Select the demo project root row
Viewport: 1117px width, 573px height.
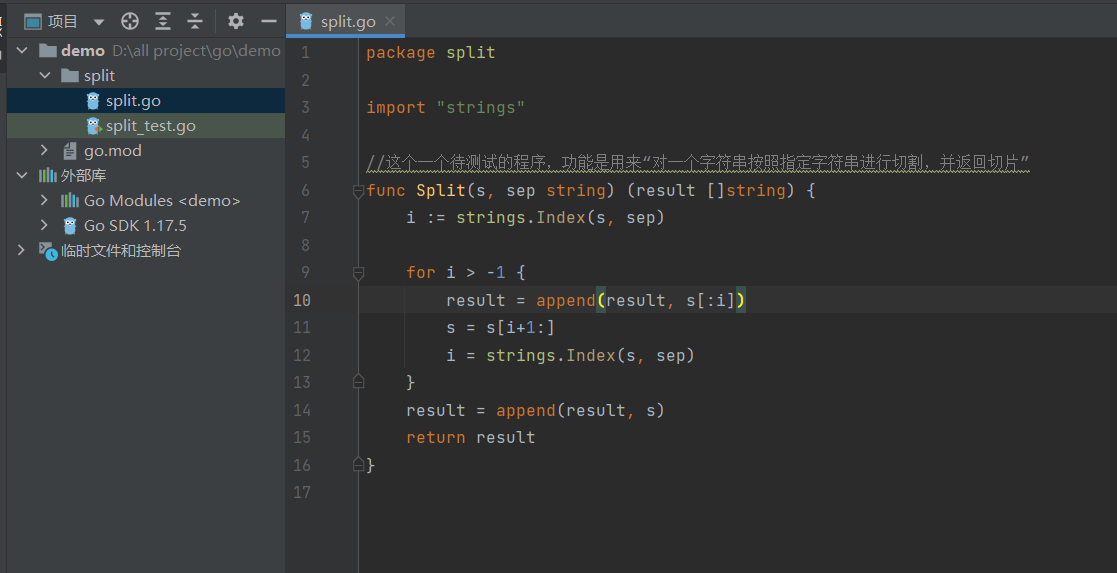(146, 51)
